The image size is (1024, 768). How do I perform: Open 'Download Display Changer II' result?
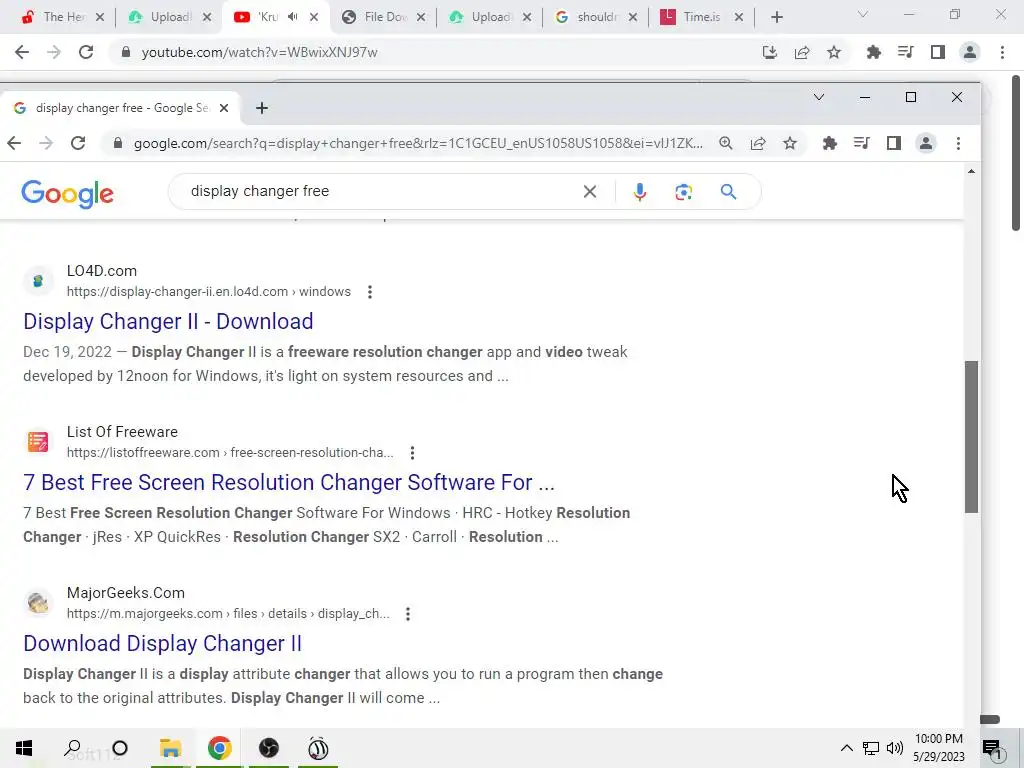[162, 643]
